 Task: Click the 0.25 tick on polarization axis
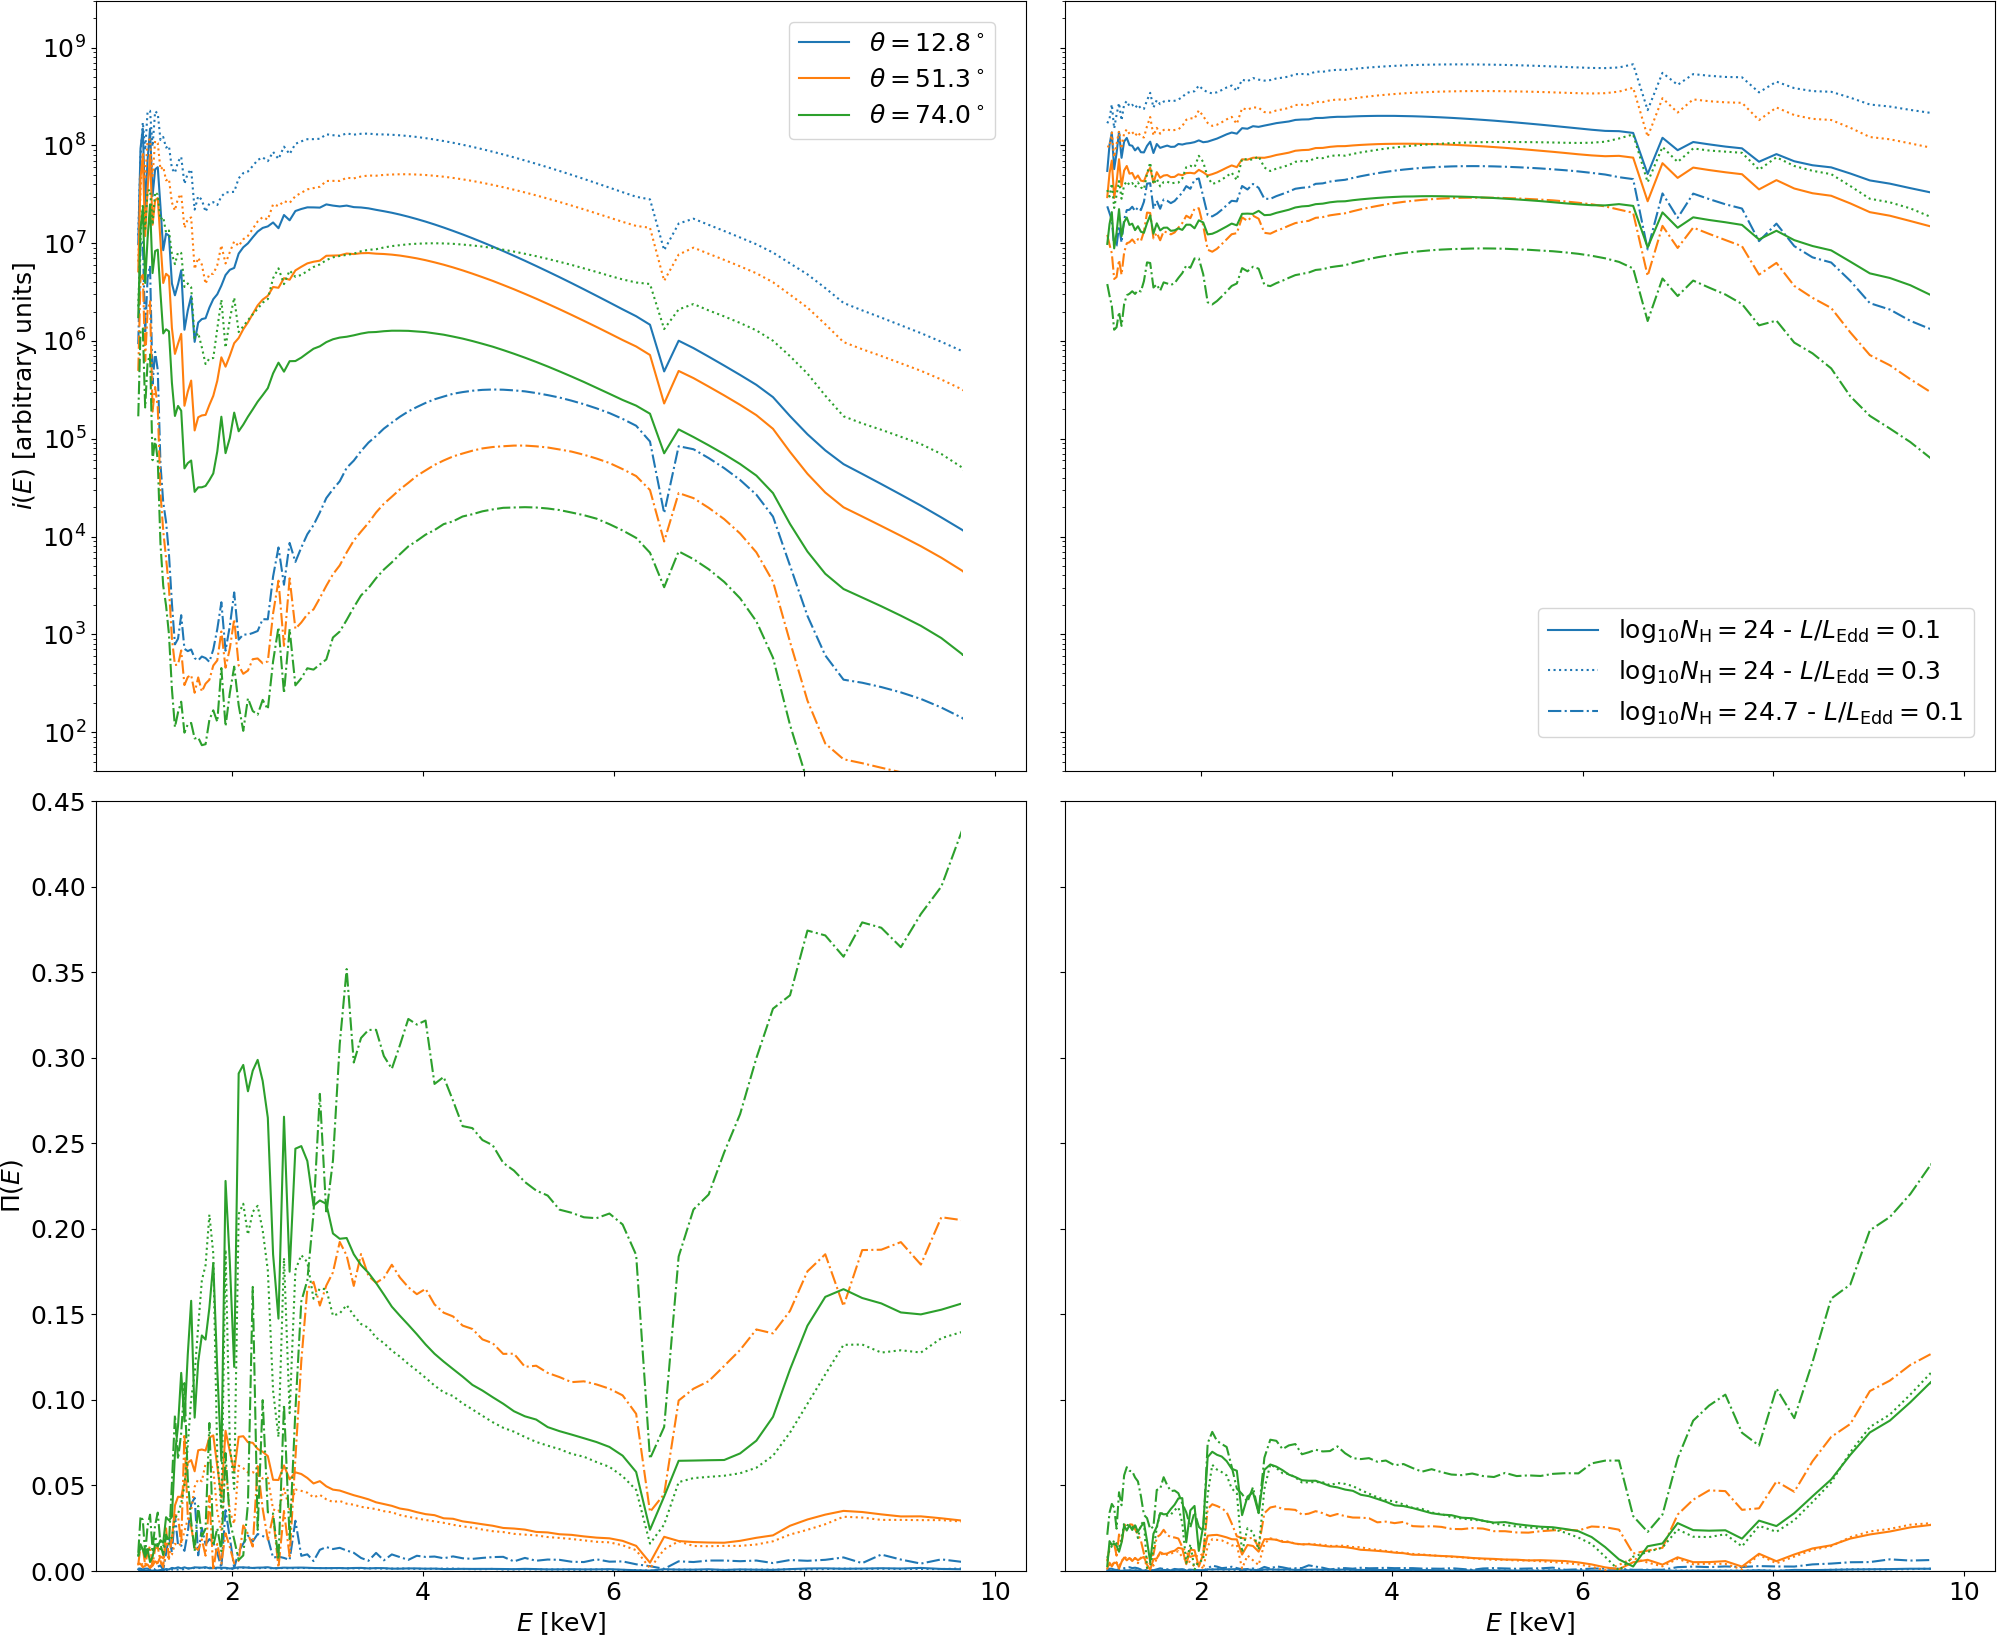(58, 1144)
